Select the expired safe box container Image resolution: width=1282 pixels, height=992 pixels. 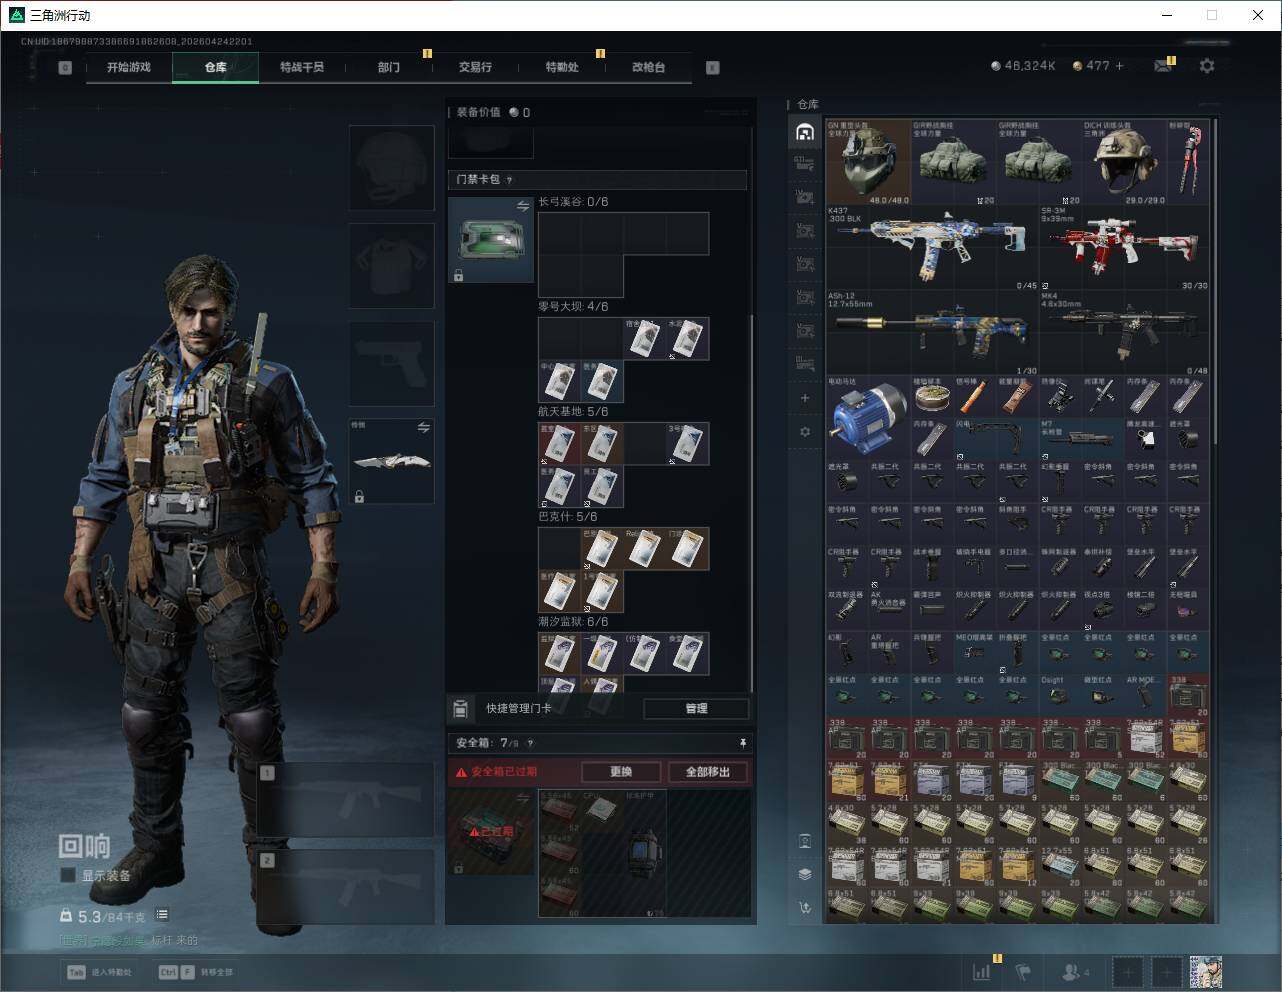(491, 831)
